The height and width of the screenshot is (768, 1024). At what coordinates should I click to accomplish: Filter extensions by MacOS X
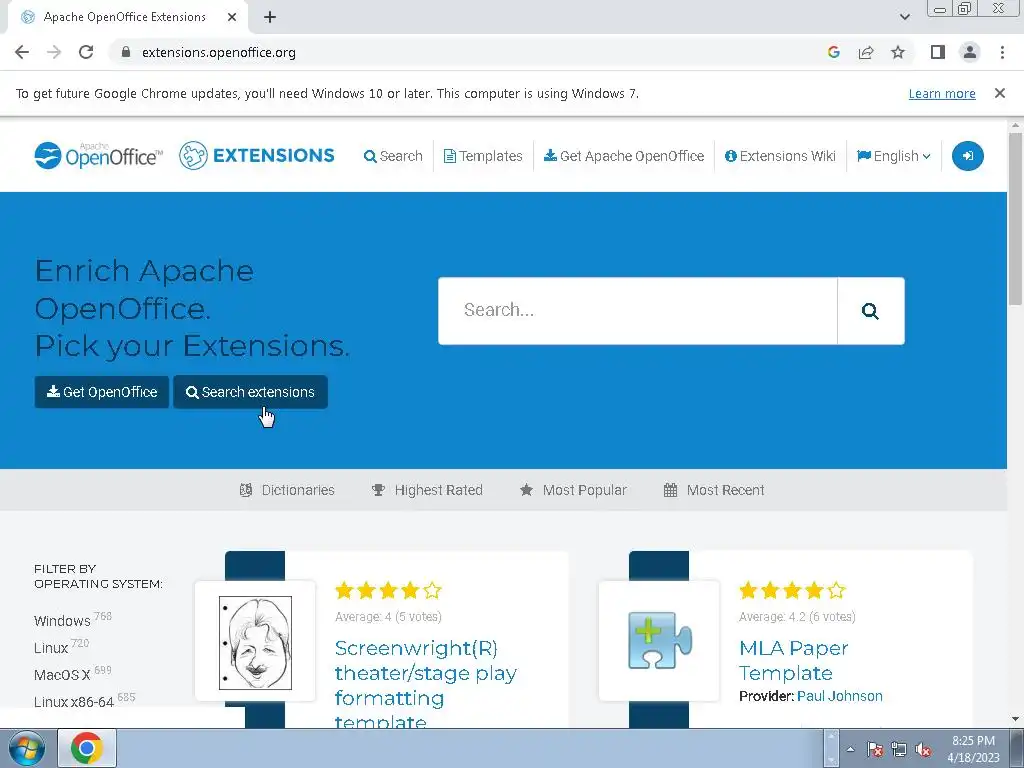coord(62,675)
